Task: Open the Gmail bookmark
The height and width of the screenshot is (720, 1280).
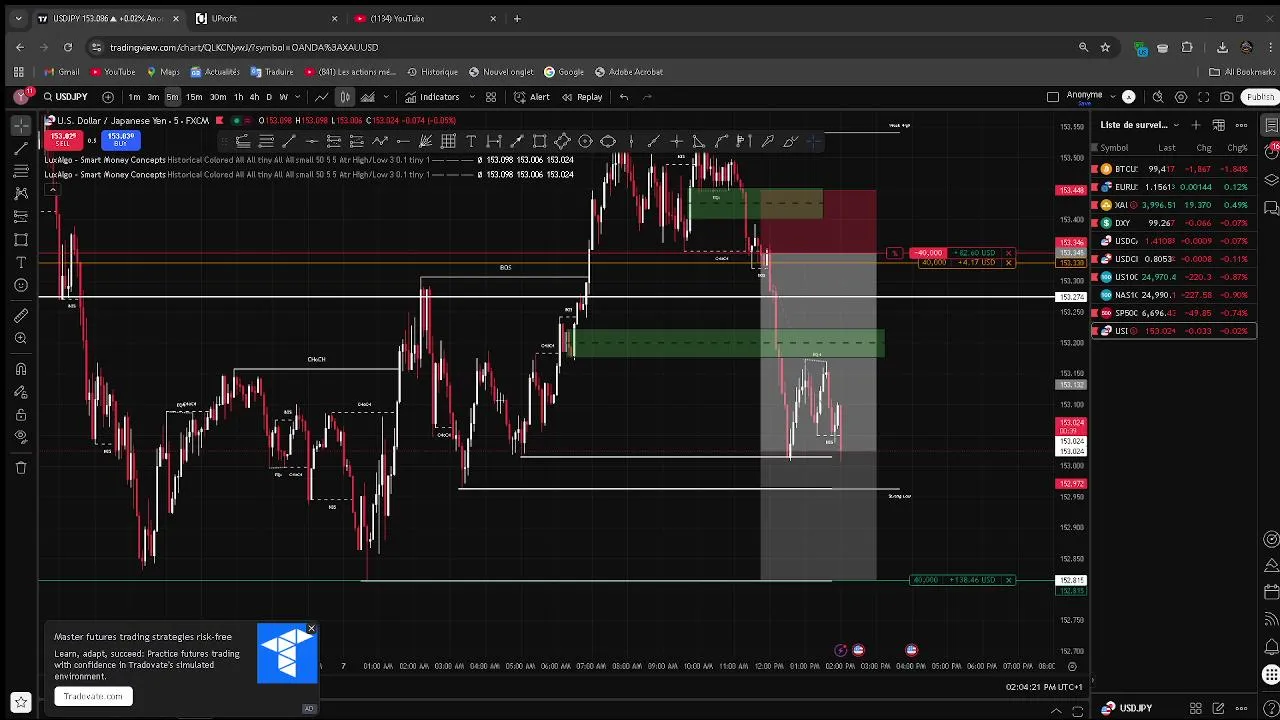Action: [62, 72]
